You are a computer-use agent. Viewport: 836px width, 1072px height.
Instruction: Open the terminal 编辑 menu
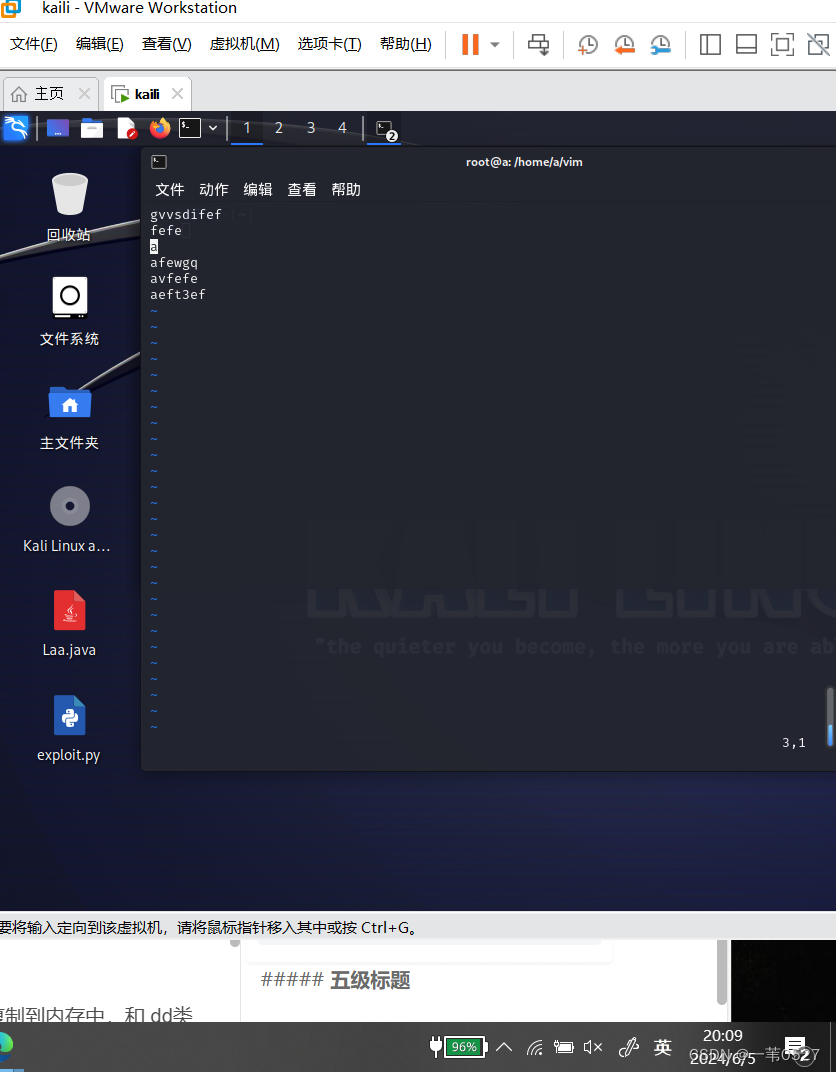coord(258,189)
